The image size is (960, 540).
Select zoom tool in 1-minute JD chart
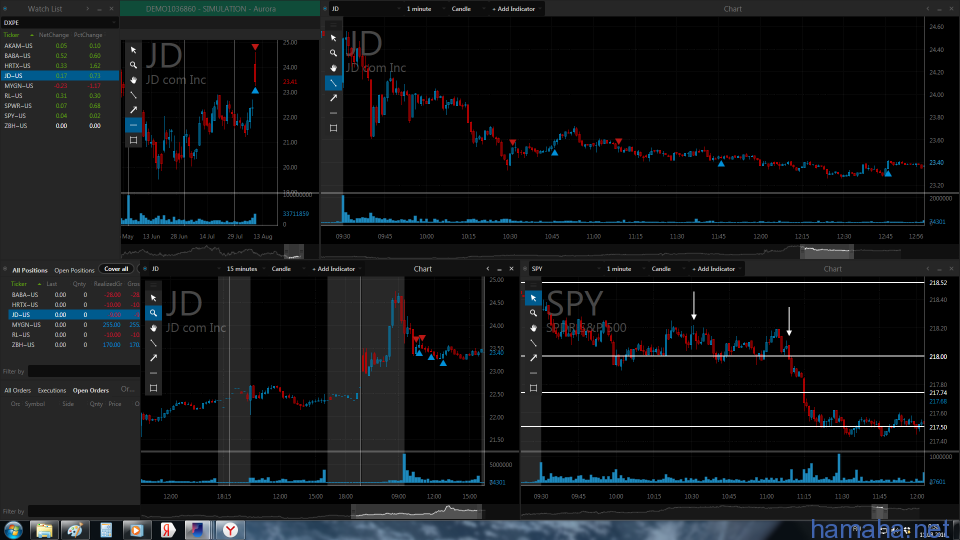pos(333,53)
